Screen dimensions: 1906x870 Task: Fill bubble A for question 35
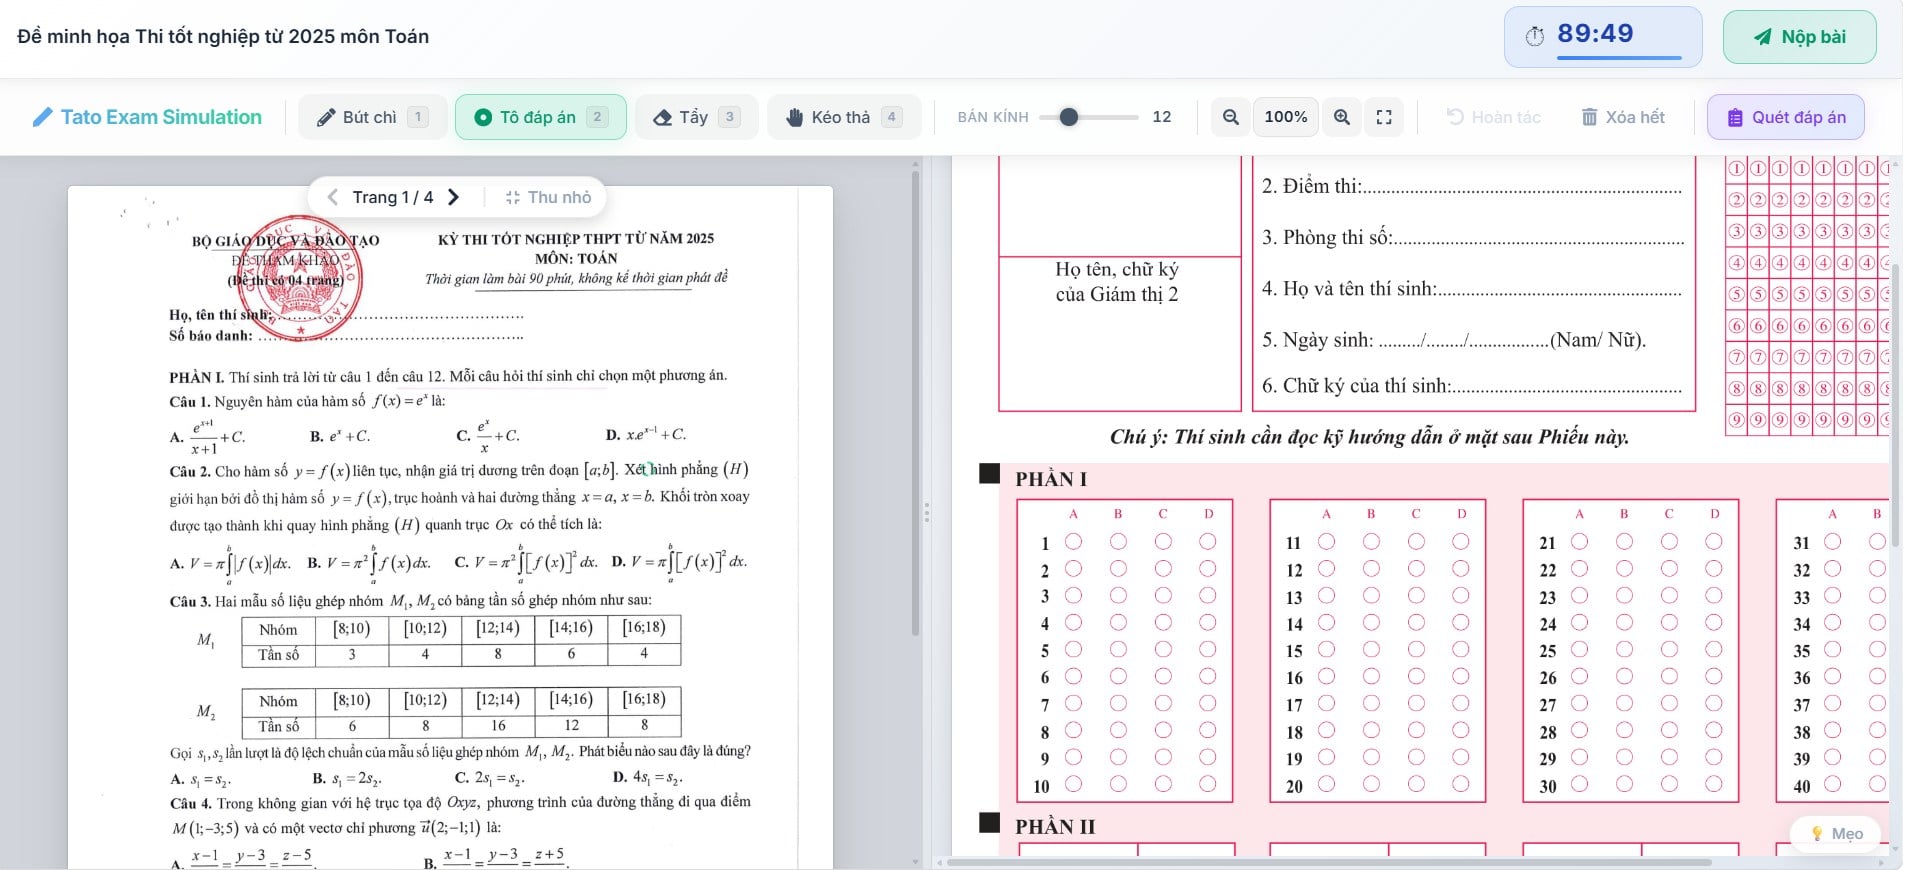click(1832, 649)
